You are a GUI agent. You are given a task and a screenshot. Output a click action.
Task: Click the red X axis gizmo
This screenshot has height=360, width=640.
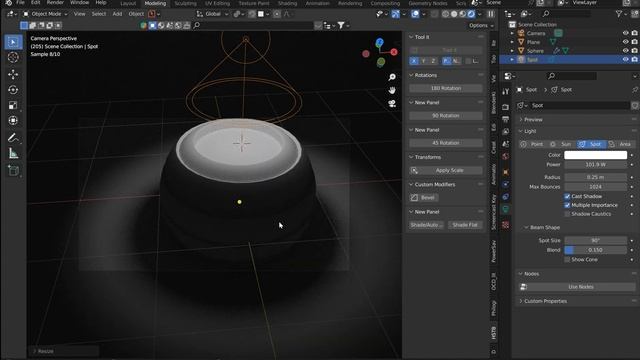[x=394, y=52]
